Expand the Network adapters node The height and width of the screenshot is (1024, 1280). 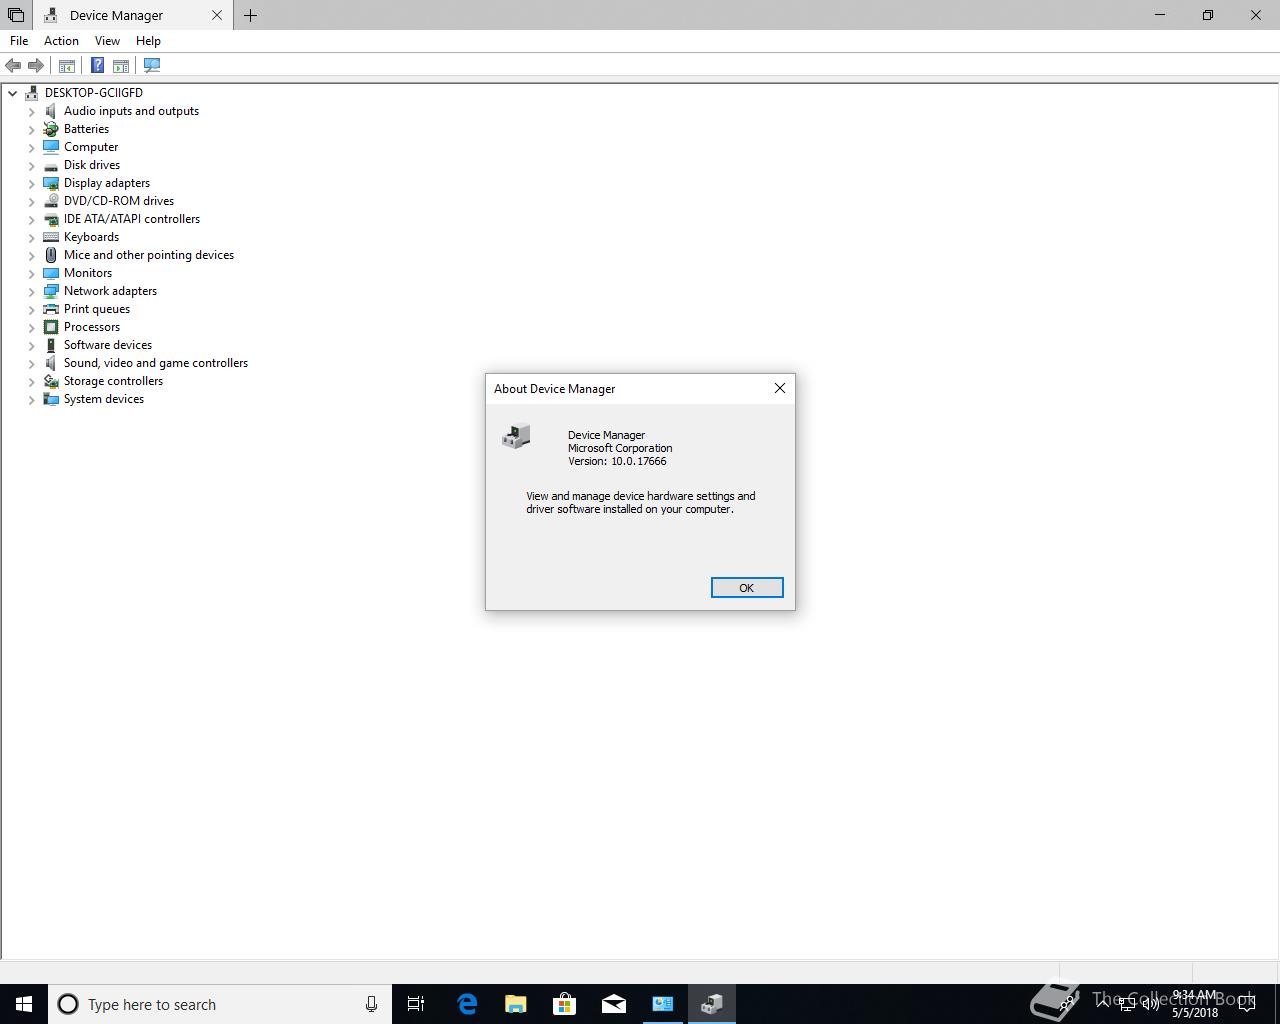tap(31, 291)
